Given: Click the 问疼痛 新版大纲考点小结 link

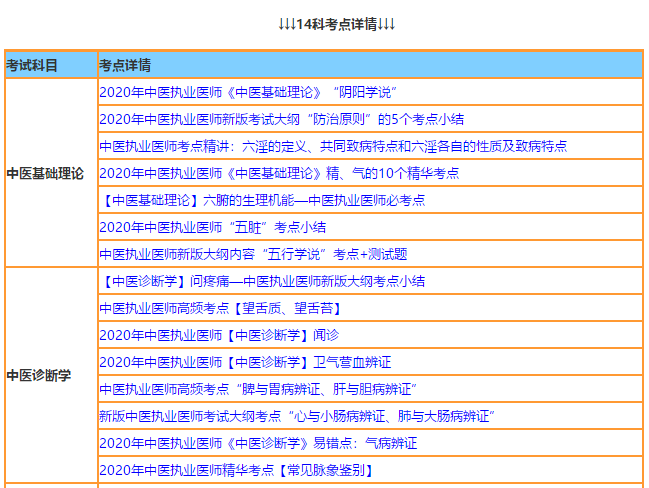Looking at the screenshot, I should point(264,281).
